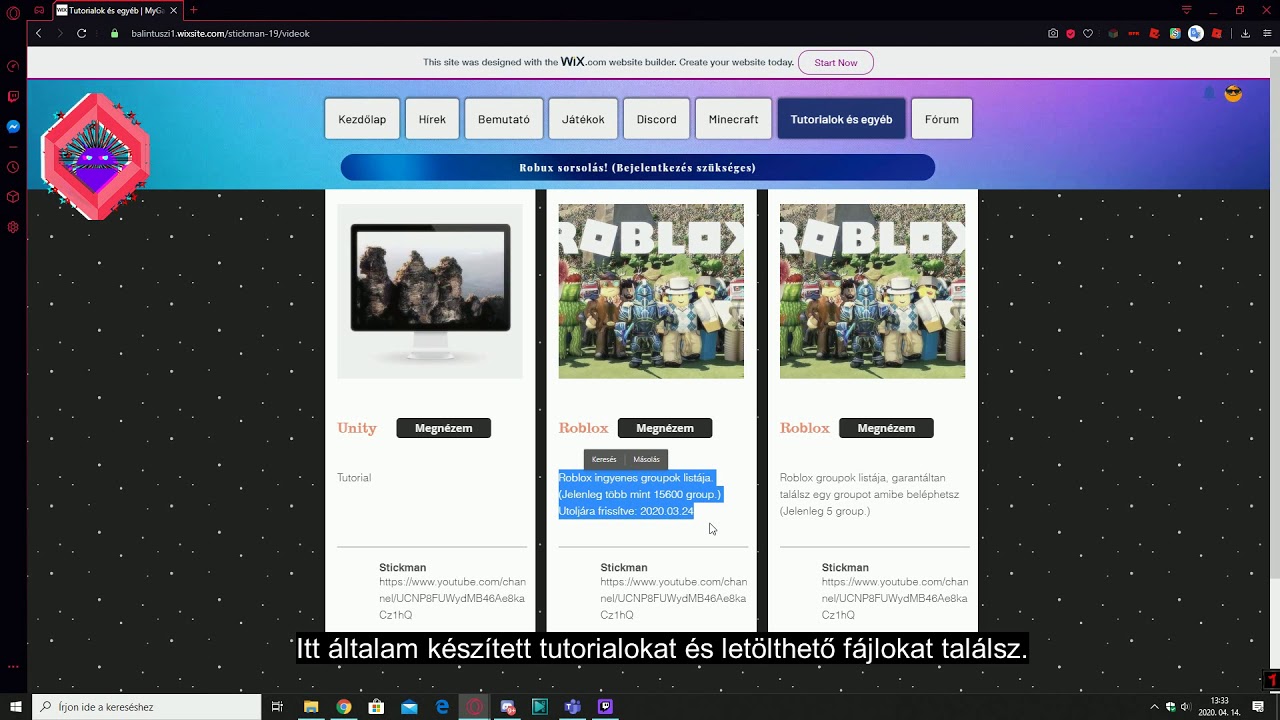The width and height of the screenshot is (1280, 720).
Task: Open Stickman YouTube link in right card
Action: coord(895,598)
